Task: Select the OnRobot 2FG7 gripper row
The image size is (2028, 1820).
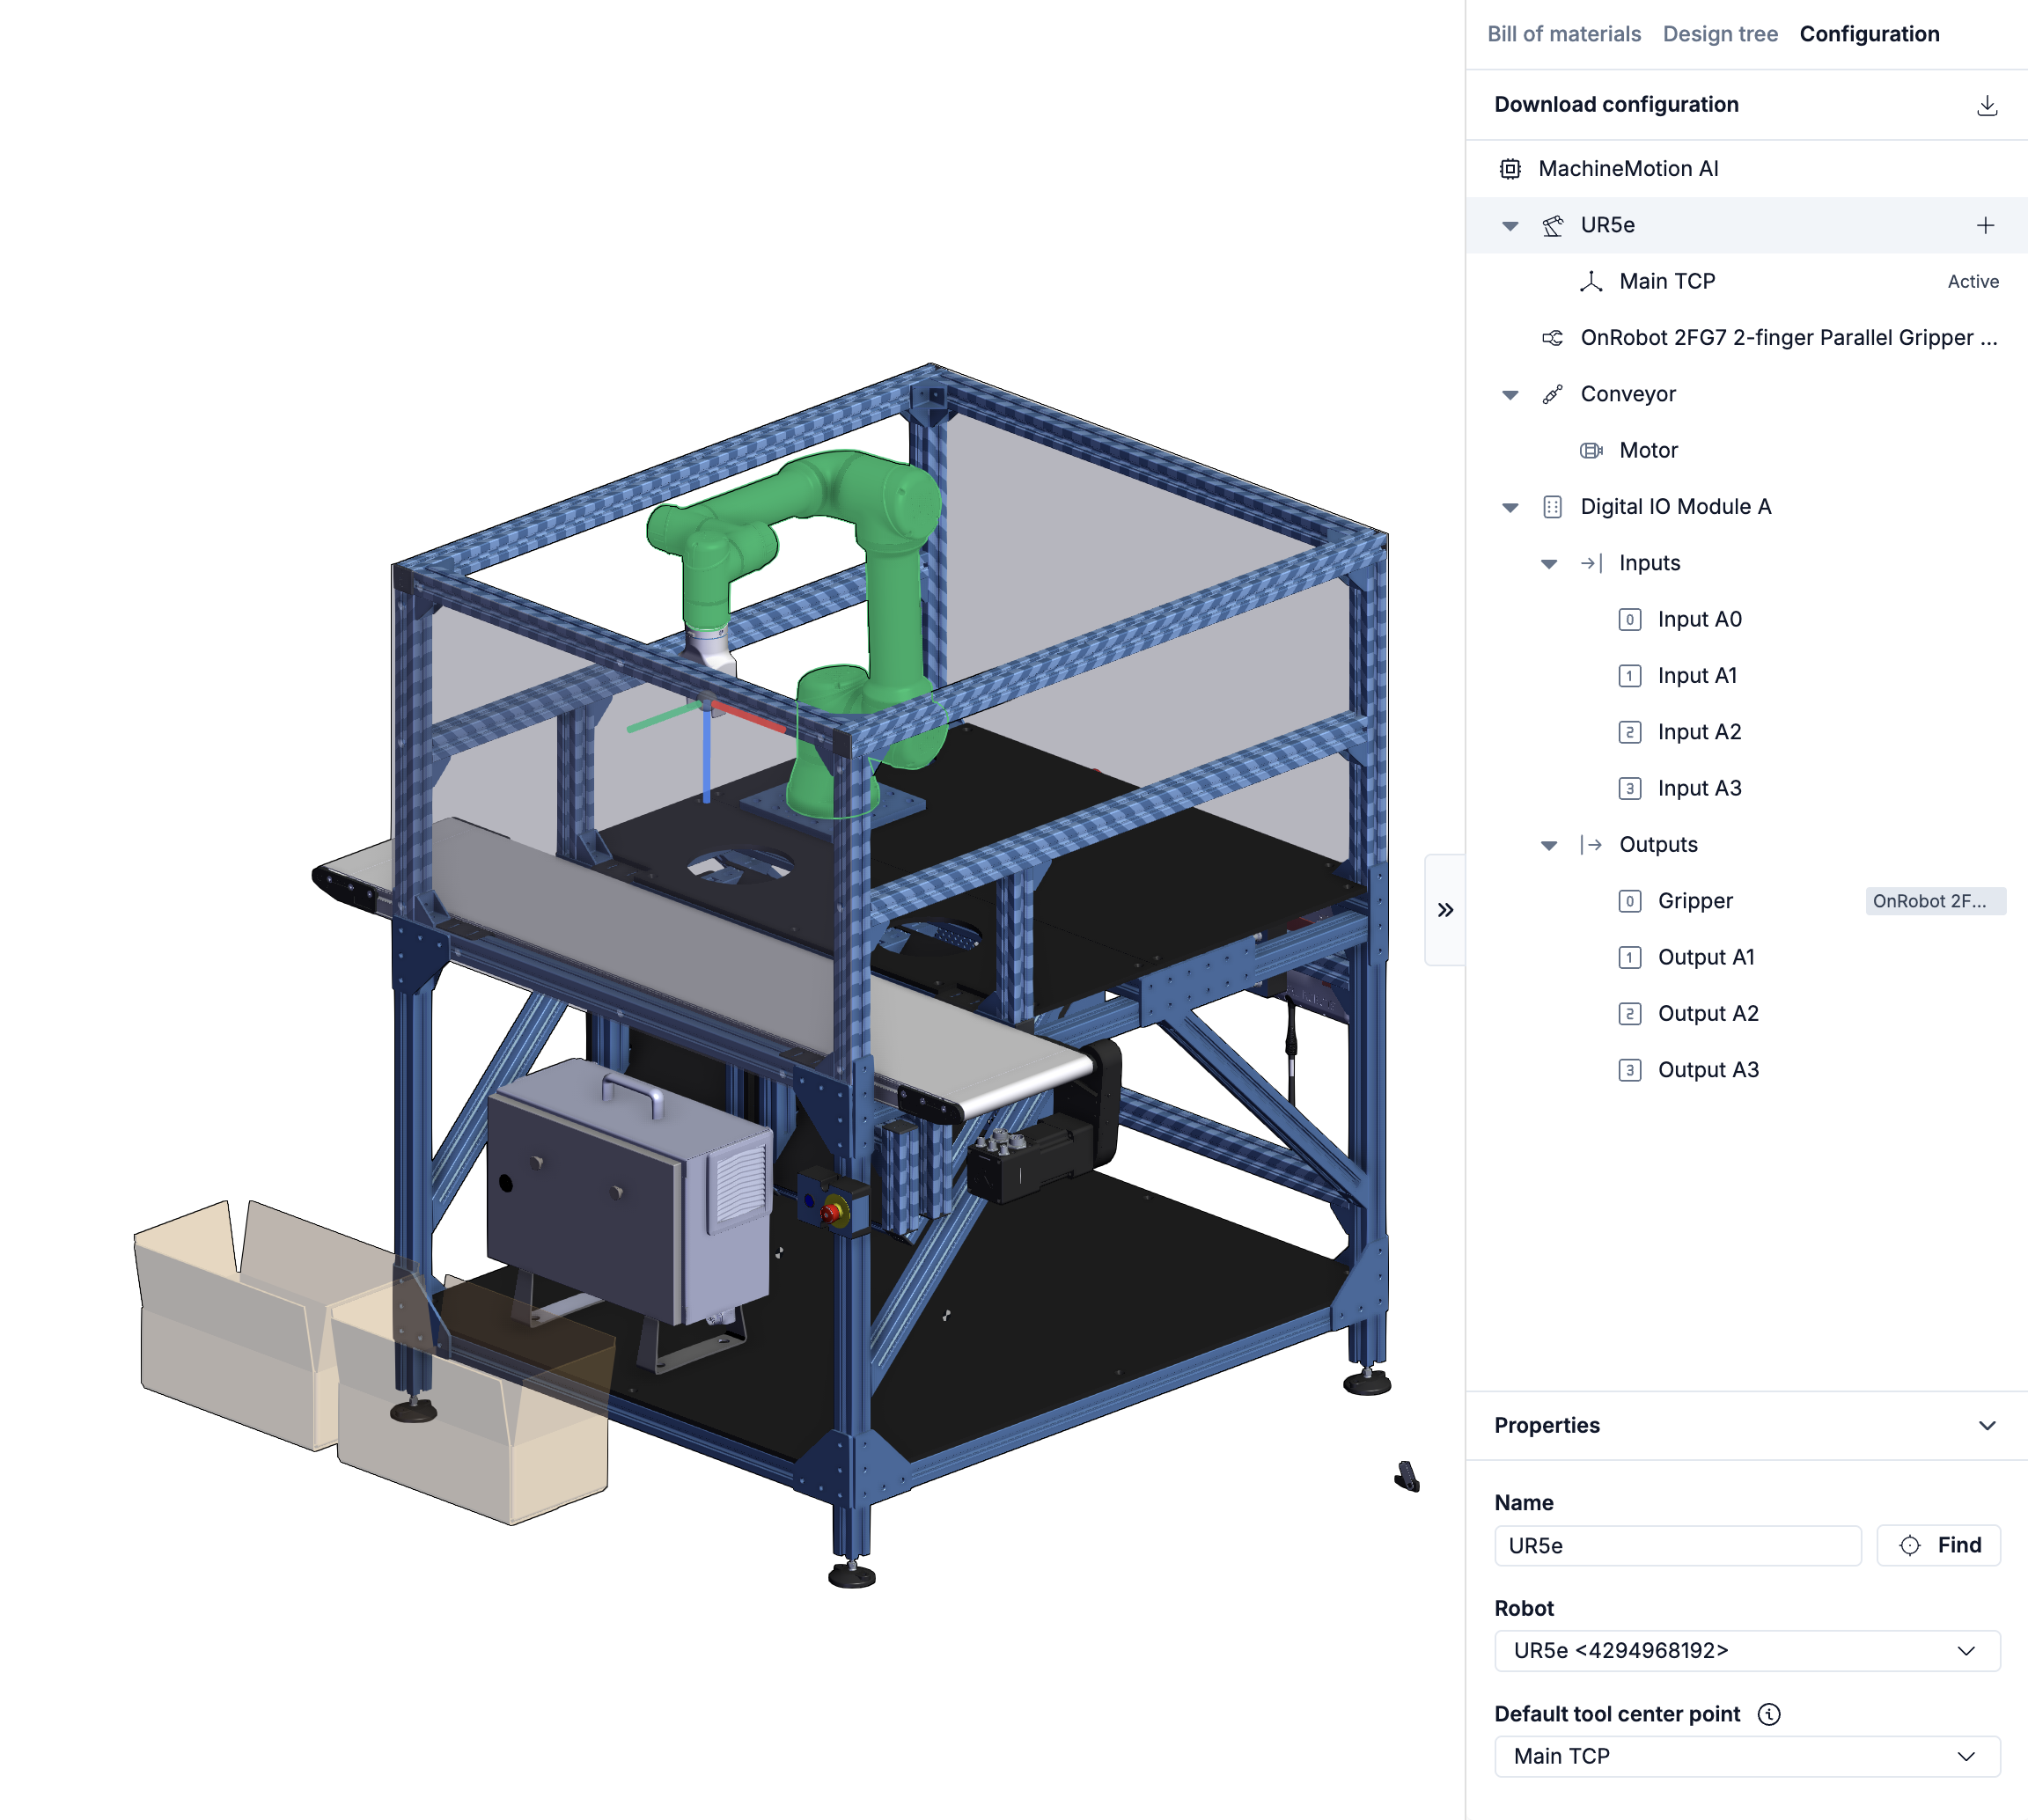Action: [x=1746, y=338]
